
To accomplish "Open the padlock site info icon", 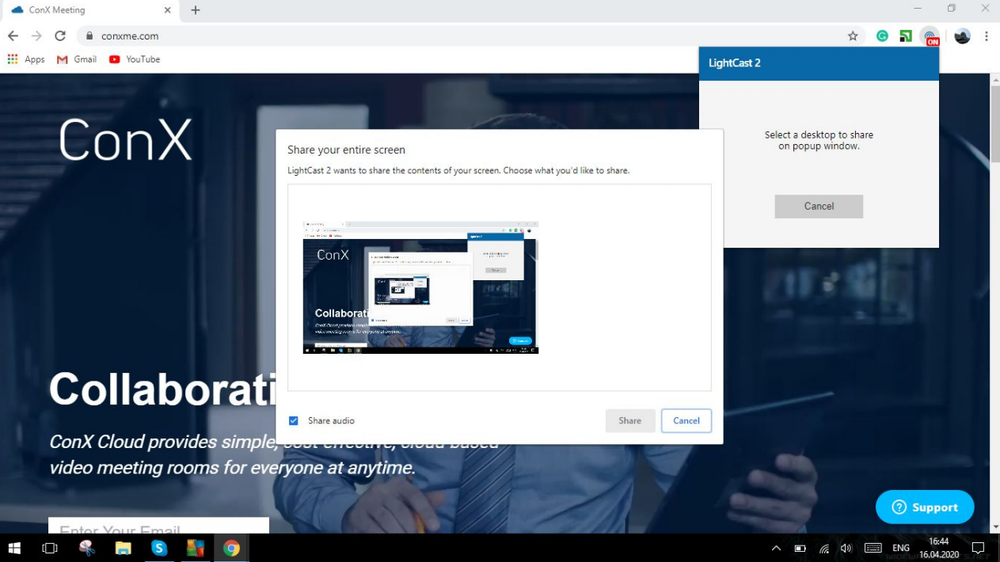I will coord(89,36).
